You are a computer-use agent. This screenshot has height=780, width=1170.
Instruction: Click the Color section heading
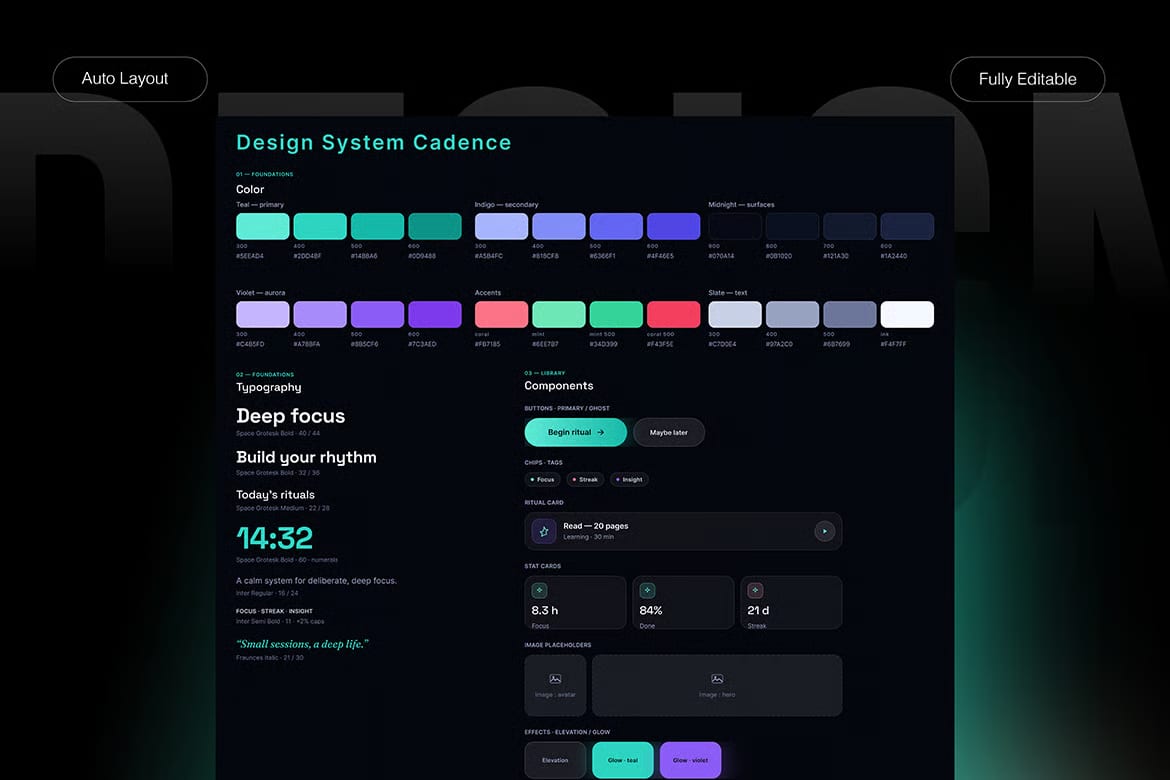(250, 190)
